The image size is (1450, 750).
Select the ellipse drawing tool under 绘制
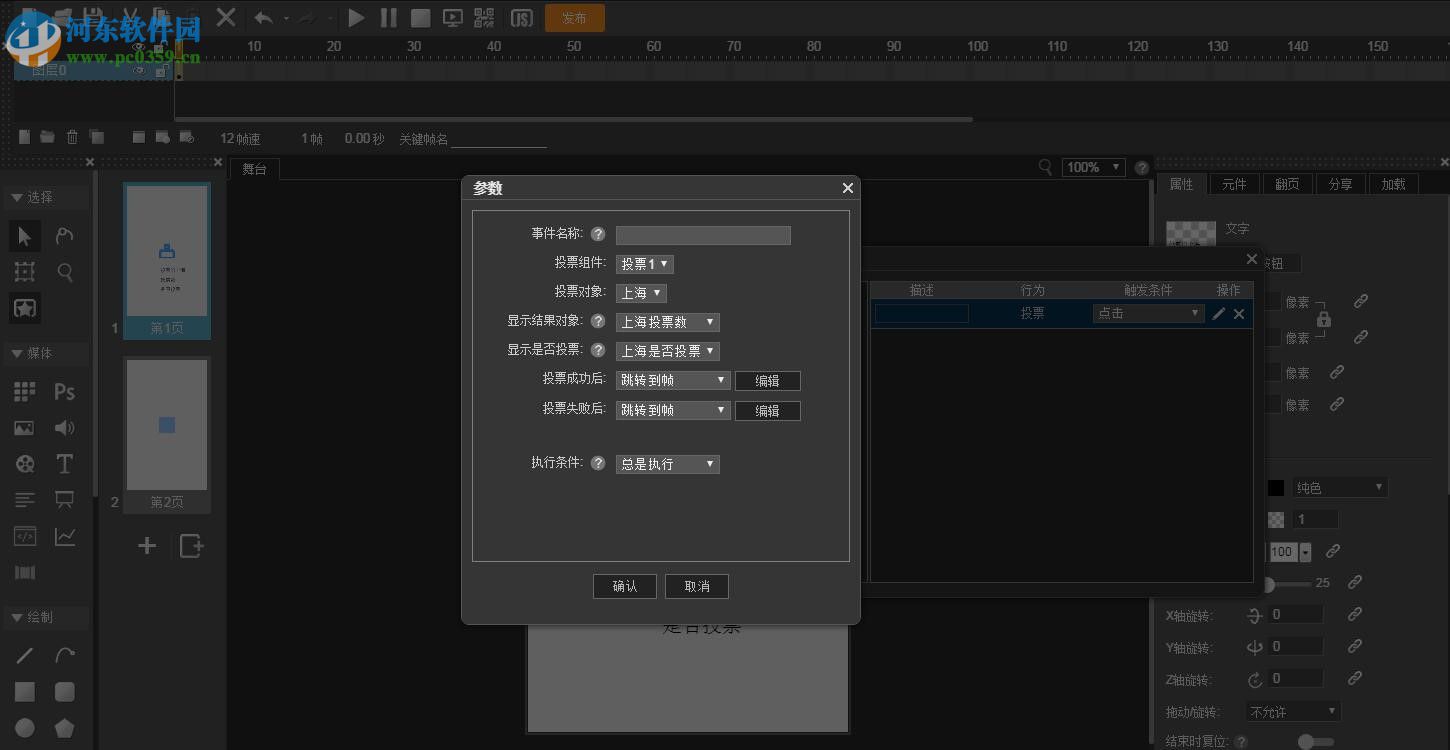pos(24,727)
